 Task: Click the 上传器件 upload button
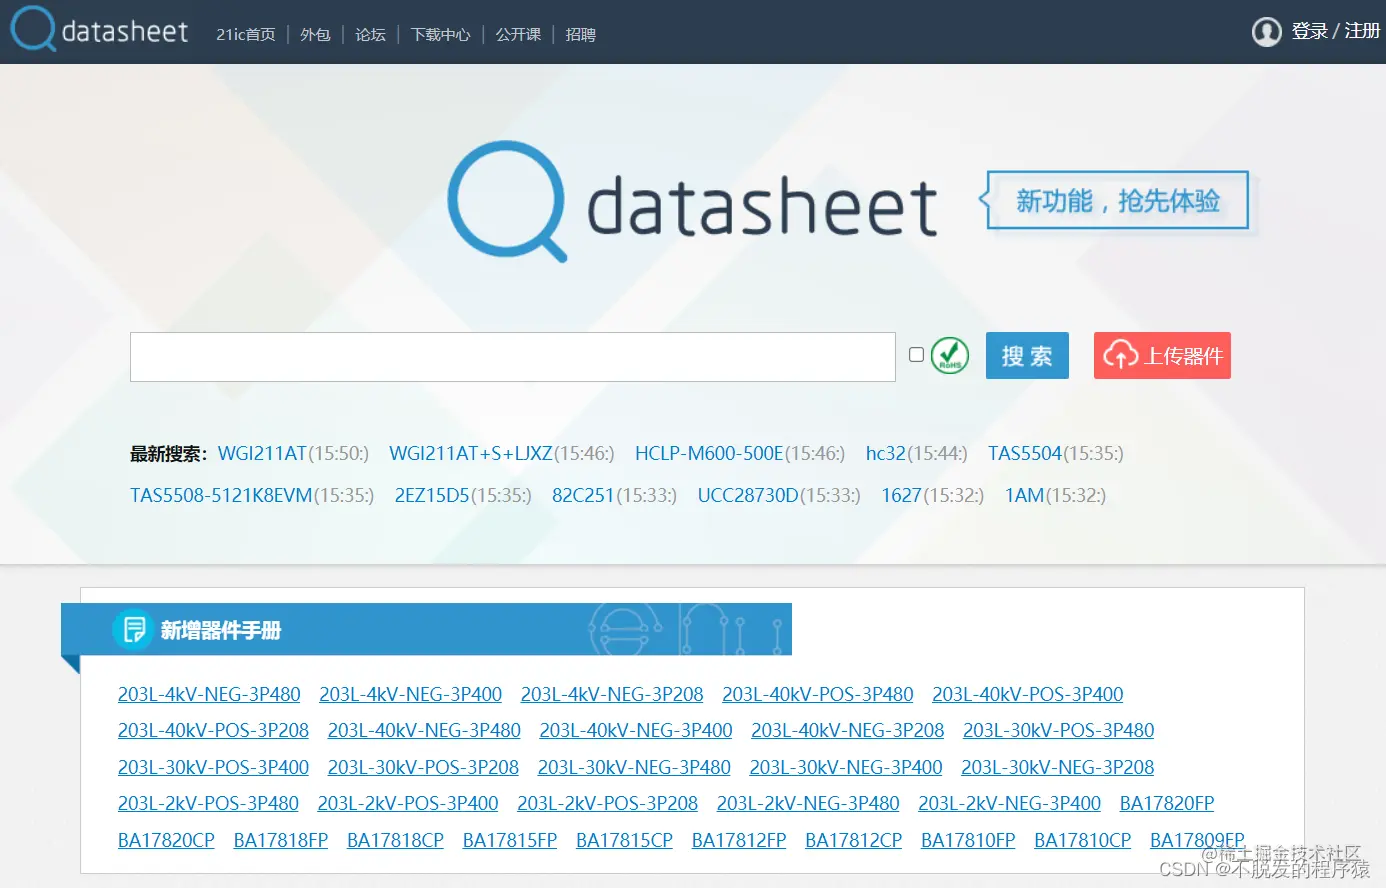point(1162,356)
